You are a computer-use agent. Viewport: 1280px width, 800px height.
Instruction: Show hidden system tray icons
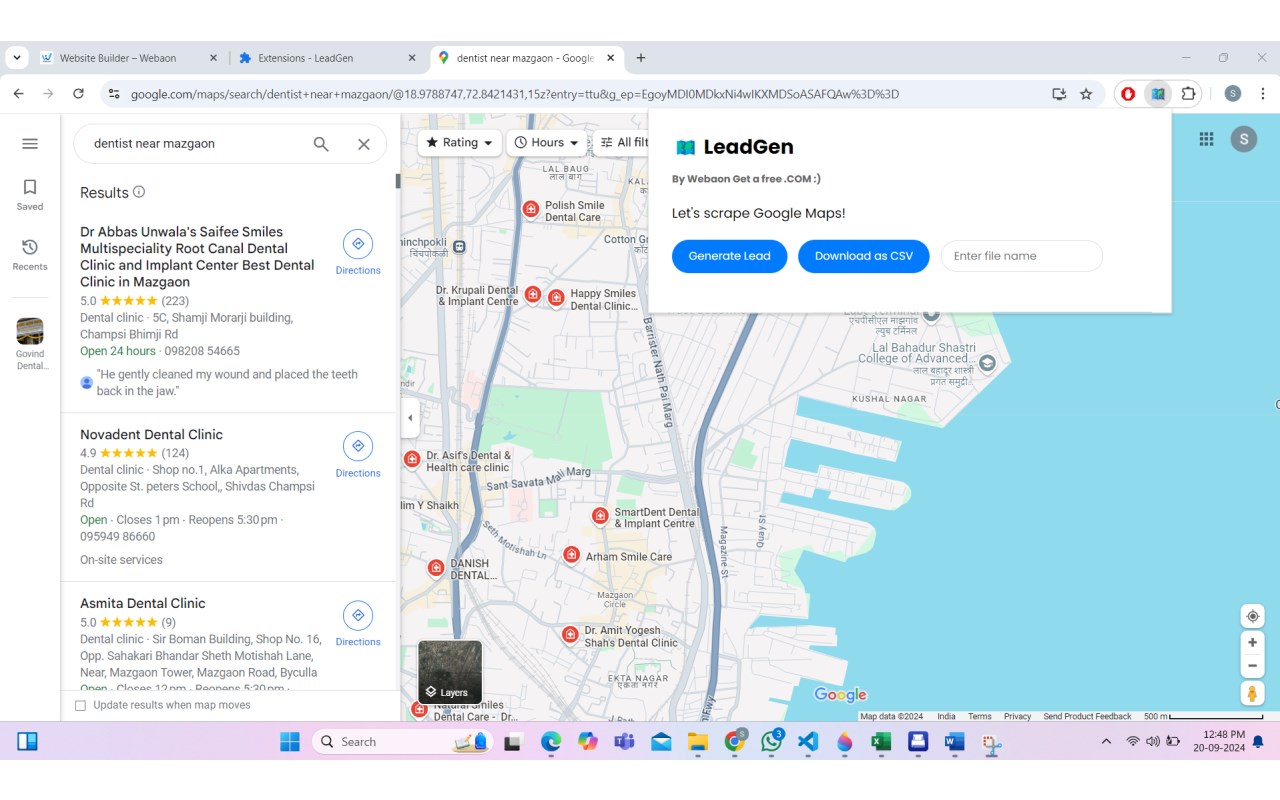[x=1106, y=742]
